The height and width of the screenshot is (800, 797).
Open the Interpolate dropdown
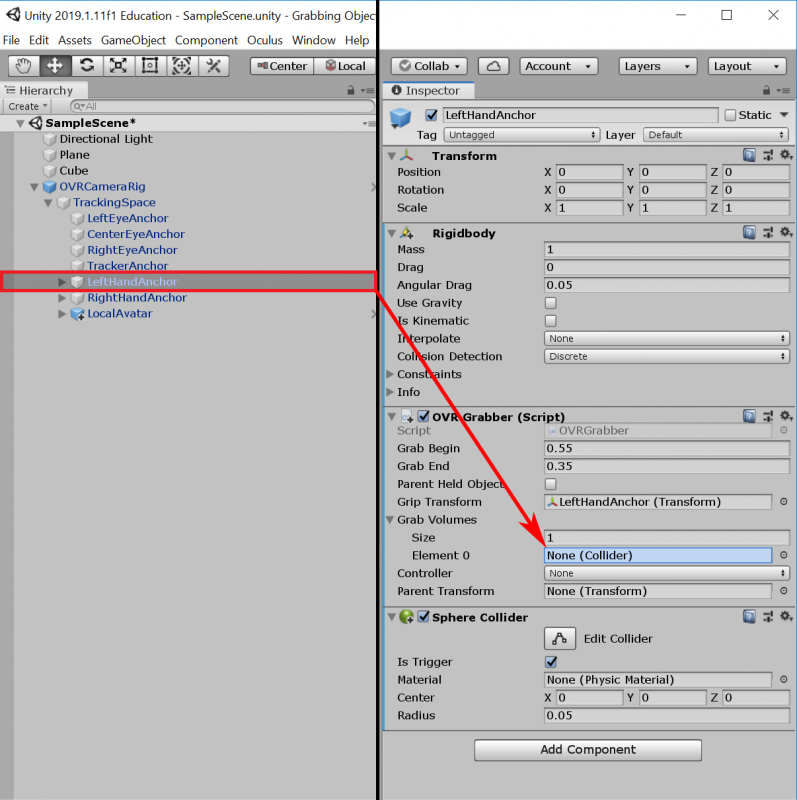coord(666,338)
